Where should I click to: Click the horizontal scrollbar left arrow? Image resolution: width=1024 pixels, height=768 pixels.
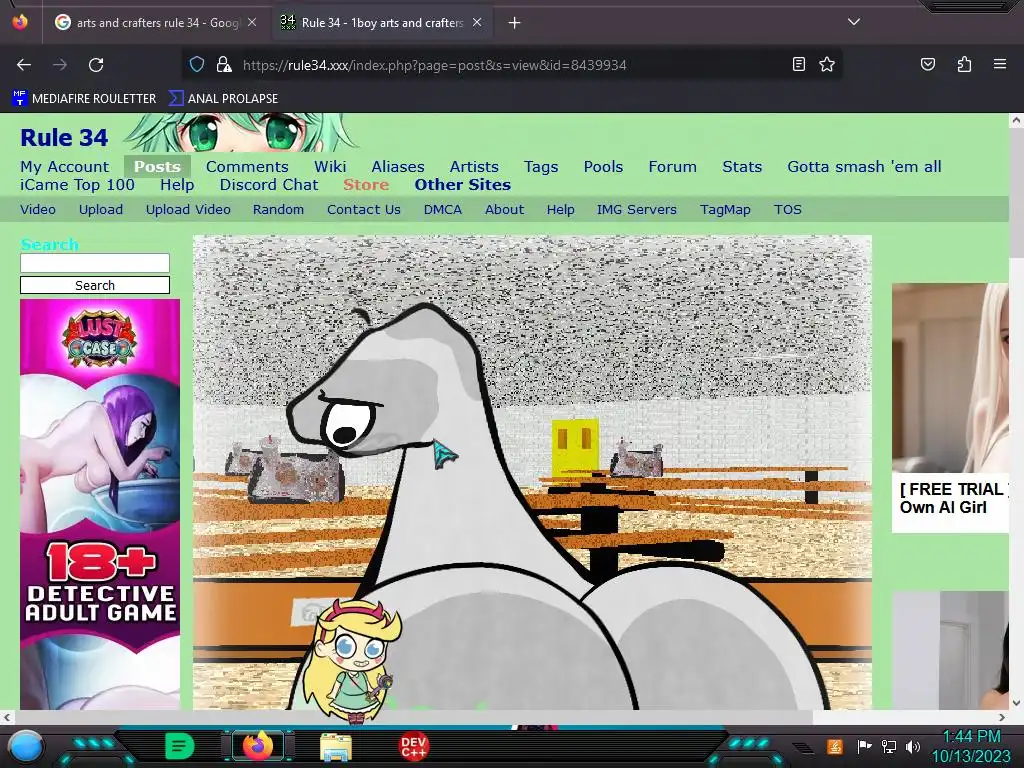click(x=7, y=718)
